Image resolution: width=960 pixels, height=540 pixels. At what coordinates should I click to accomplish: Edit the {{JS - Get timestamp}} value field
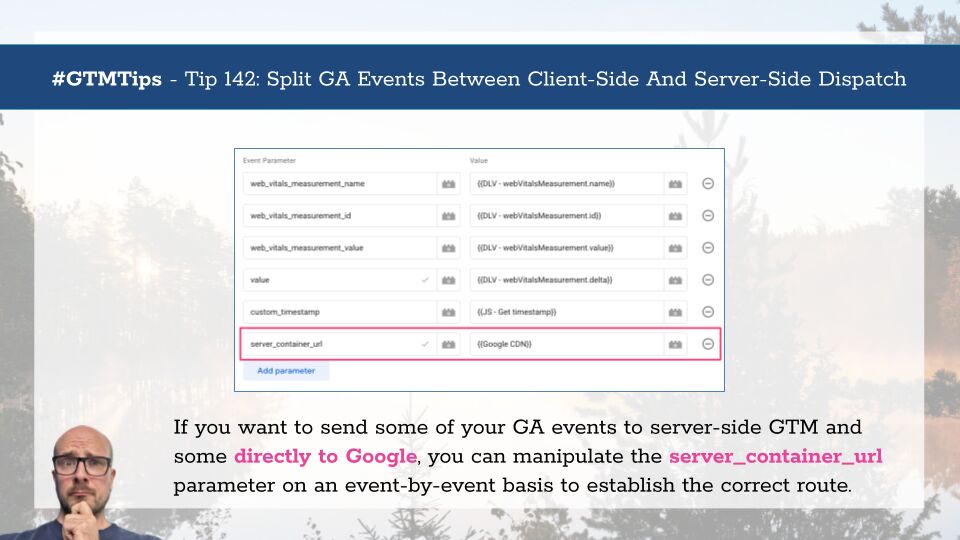tap(567, 312)
